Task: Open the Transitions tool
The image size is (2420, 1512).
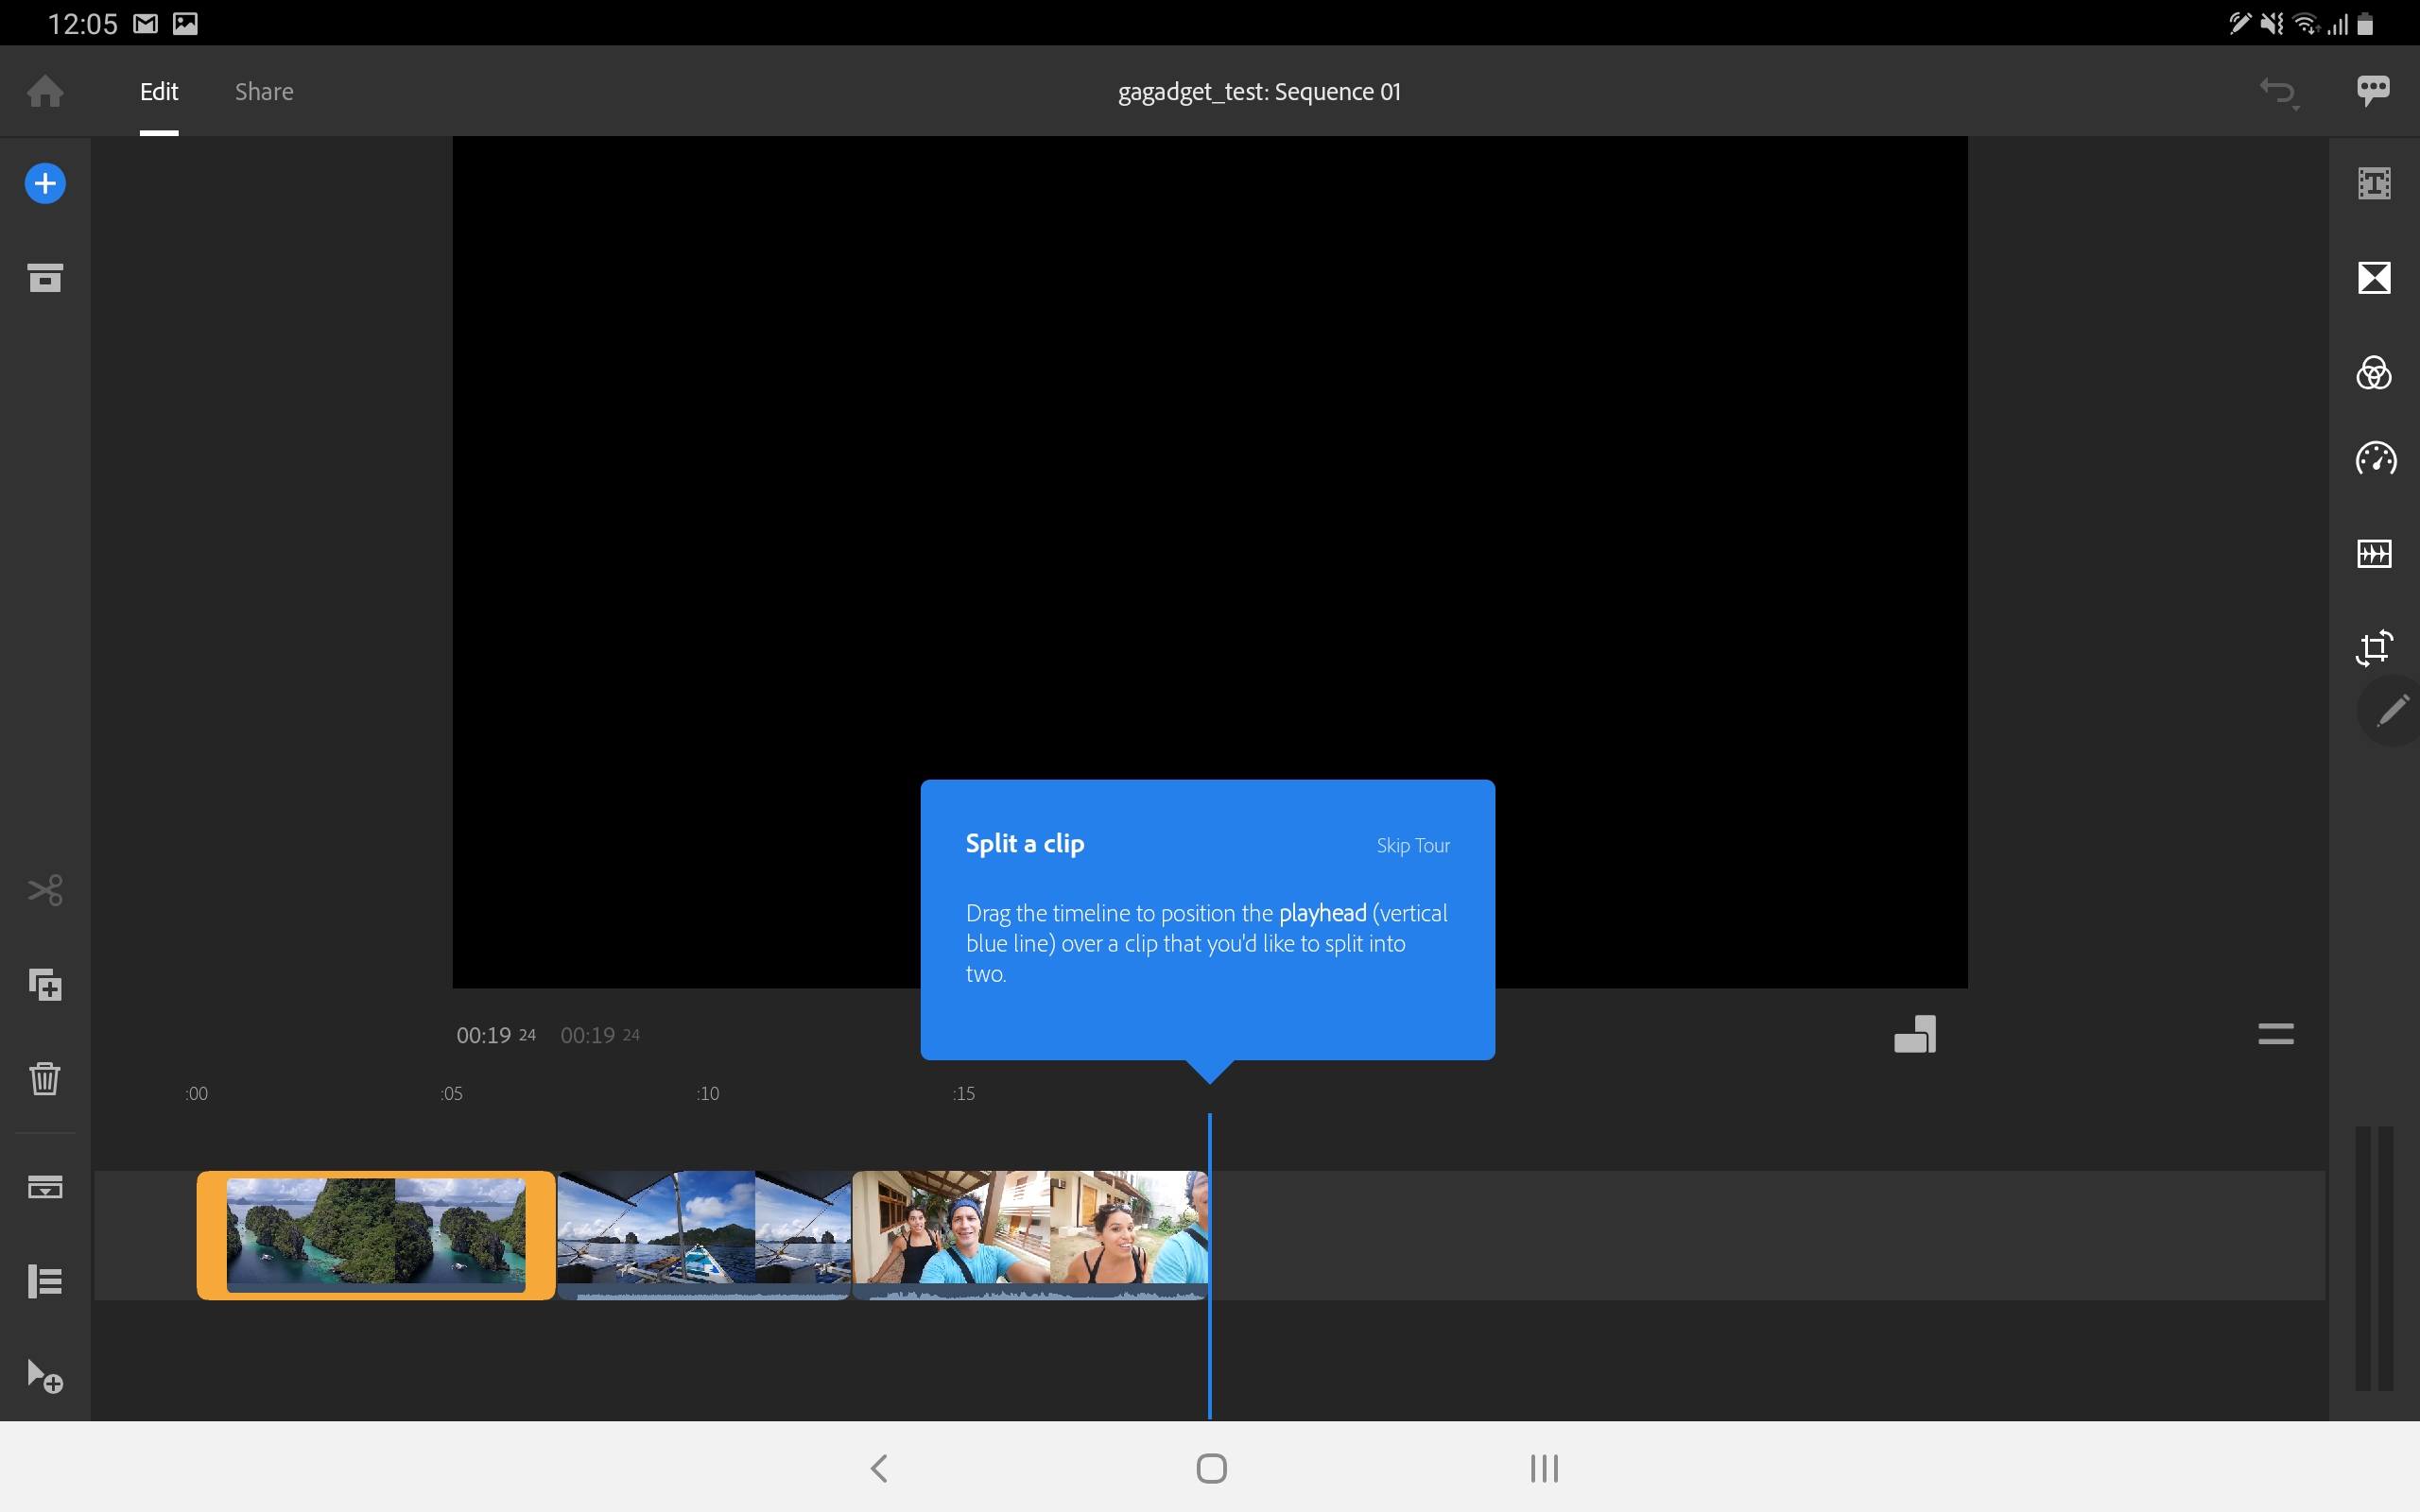Action: point(2374,277)
